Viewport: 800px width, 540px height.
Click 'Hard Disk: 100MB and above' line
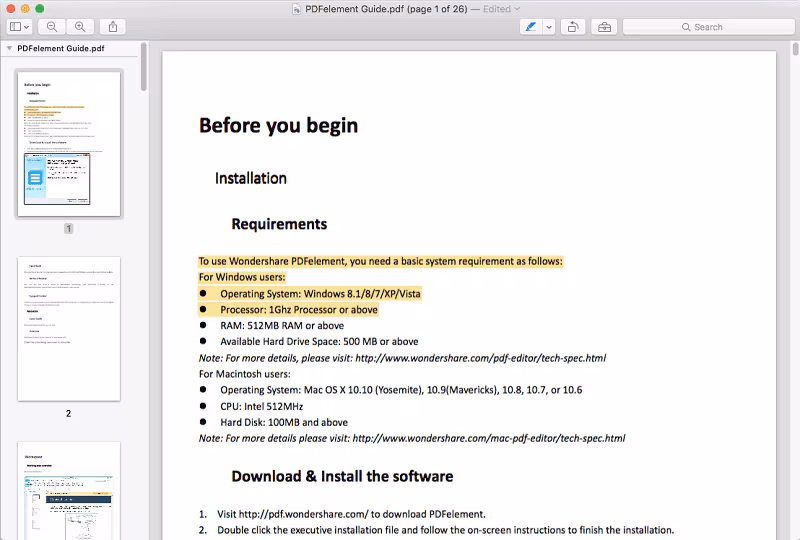[x=284, y=422]
